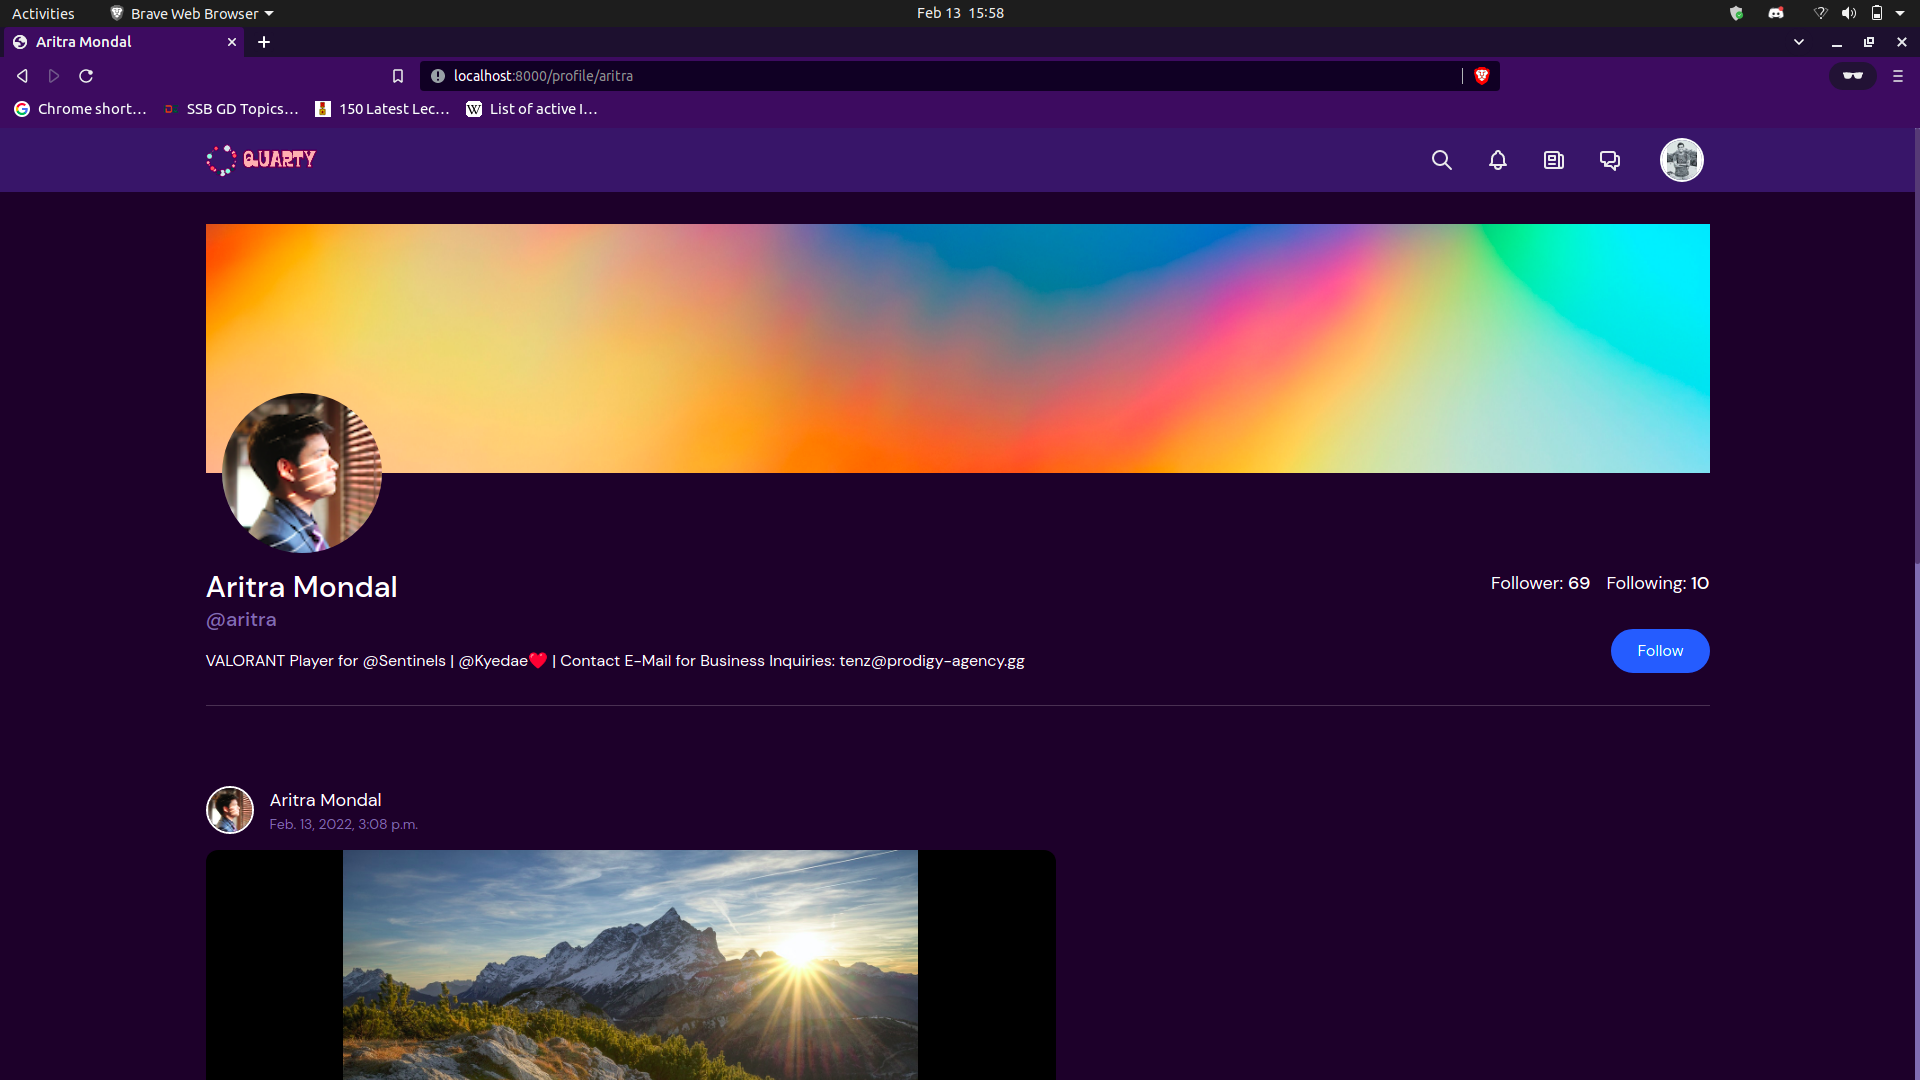The image size is (1920, 1080).
Task: Open the logged-in user avatar in navbar
Action: 1681,160
